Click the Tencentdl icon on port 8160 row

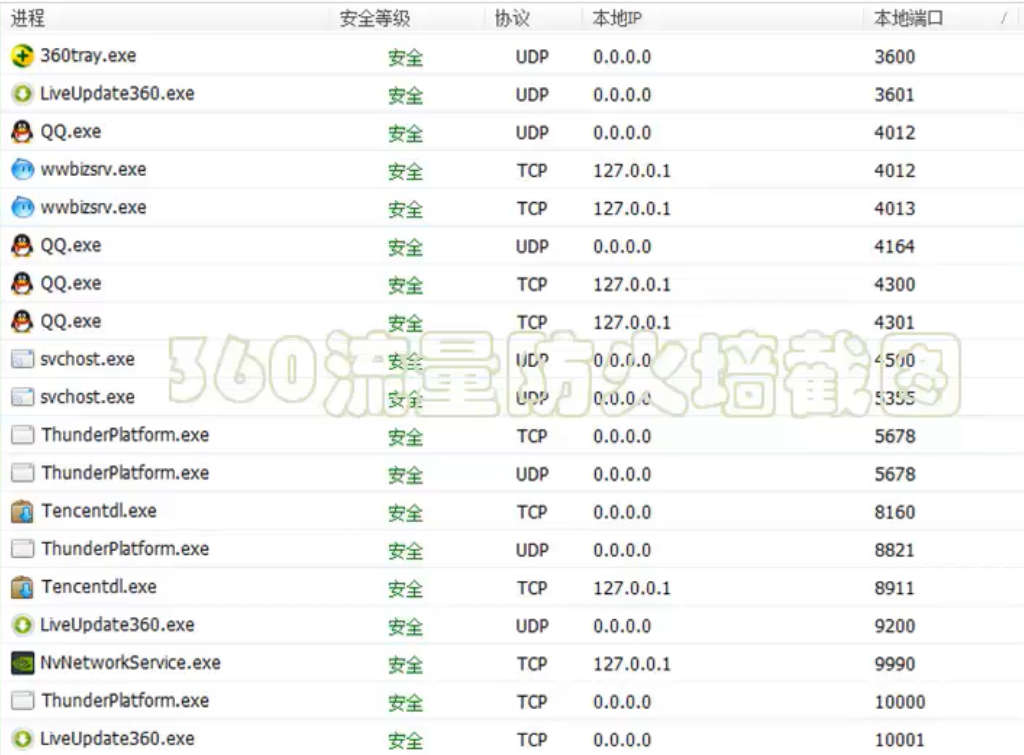22,511
